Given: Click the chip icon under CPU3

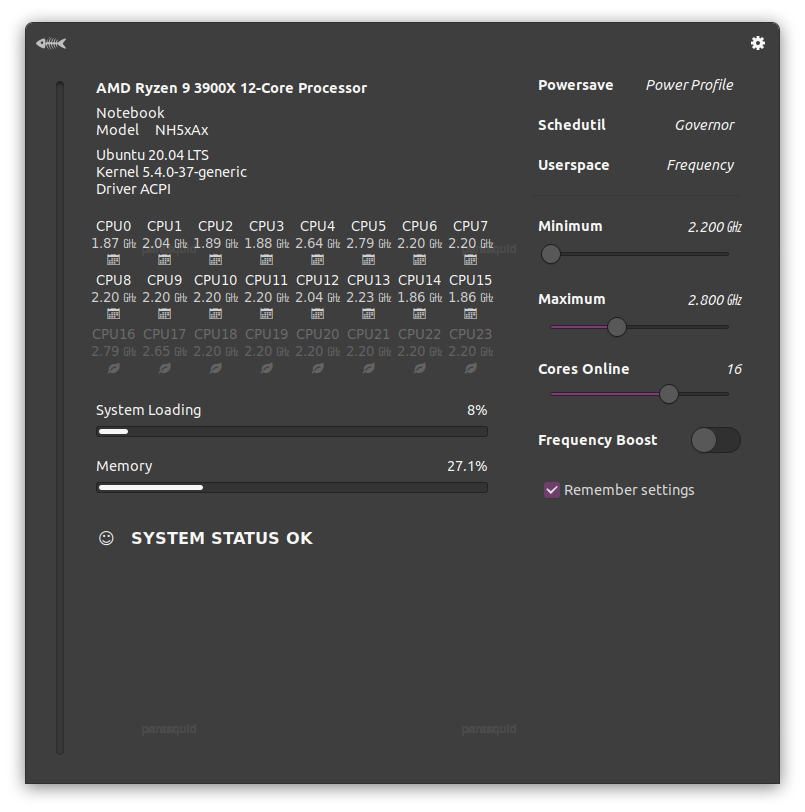Looking at the screenshot, I should [x=266, y=259].
